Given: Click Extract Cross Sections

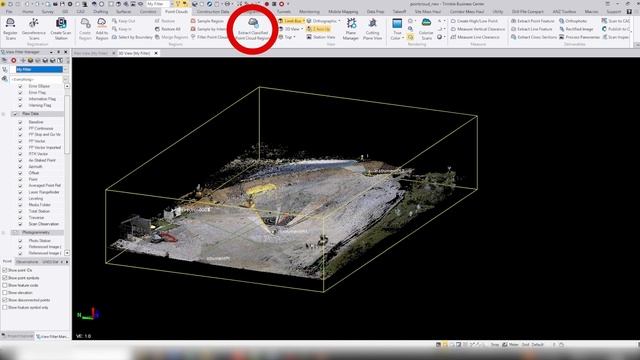Looking at the screenshot, I should pos(533,37).
